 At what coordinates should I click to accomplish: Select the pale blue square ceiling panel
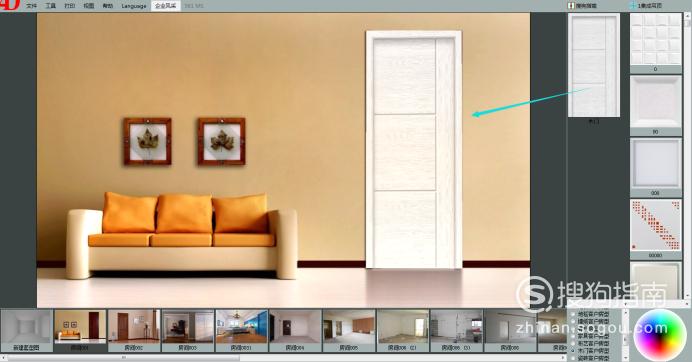pyautogui.click(x=655, y=163)
